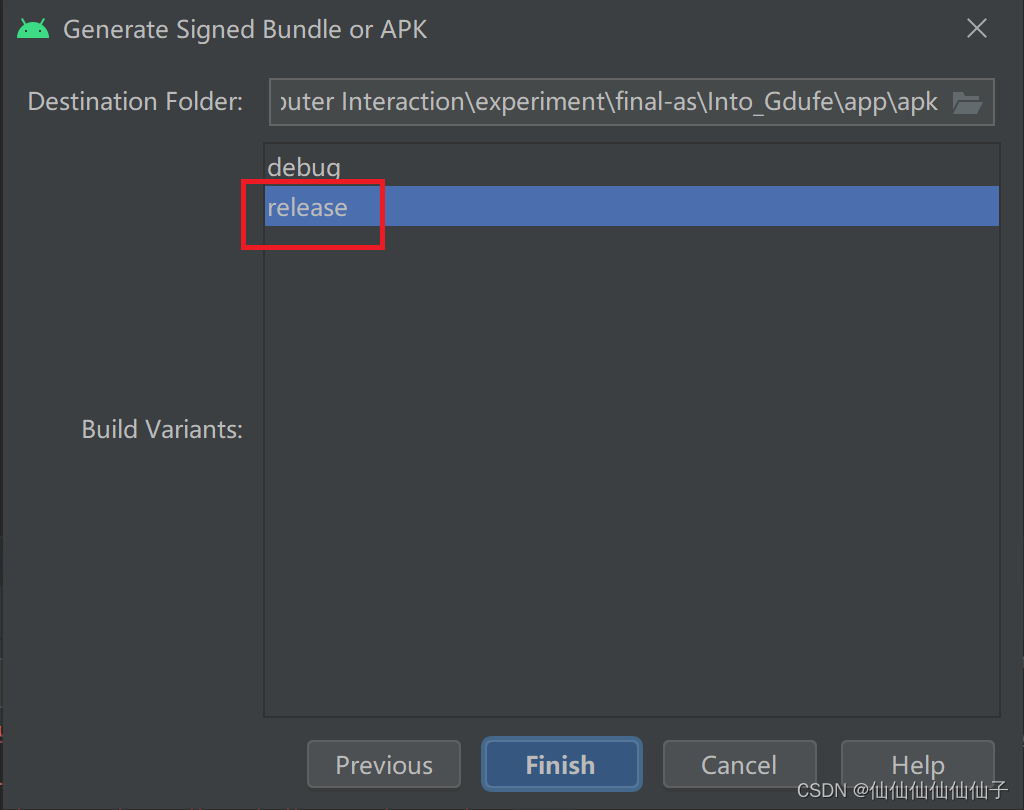Open Help for this dialog
Viewport: 1024px width, 810px height.
pyautogui.click(x=917, y=764)
